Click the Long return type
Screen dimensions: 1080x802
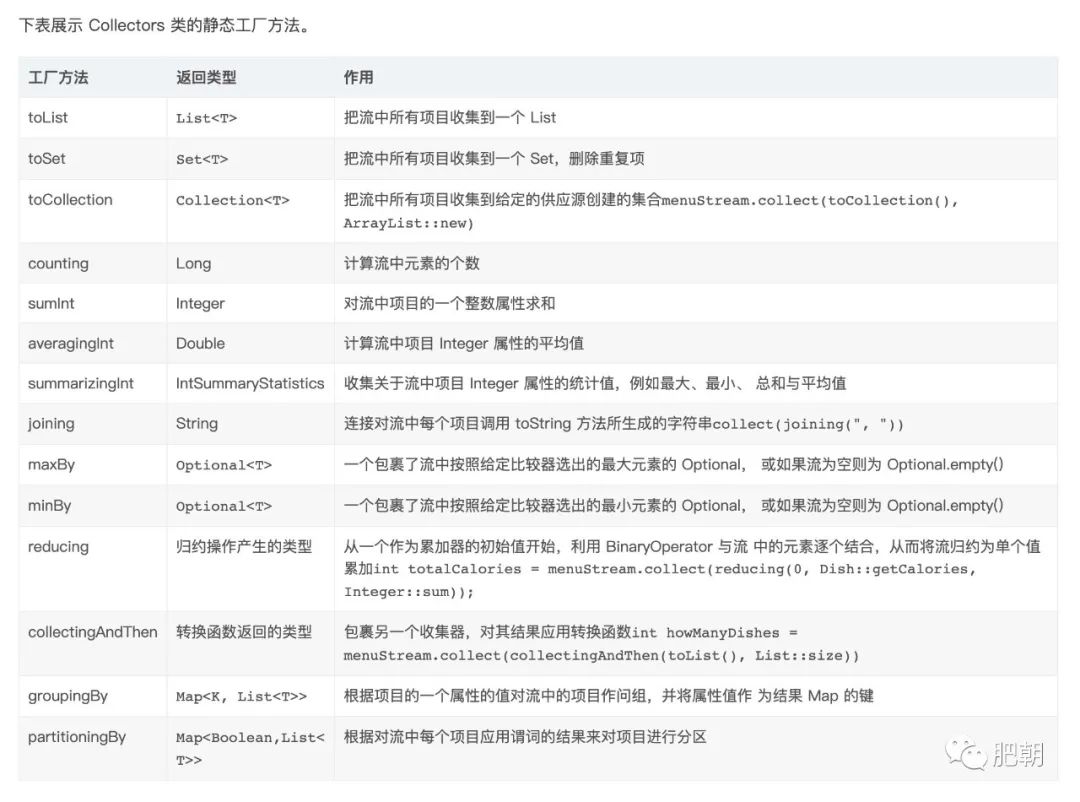pos(194,263)
